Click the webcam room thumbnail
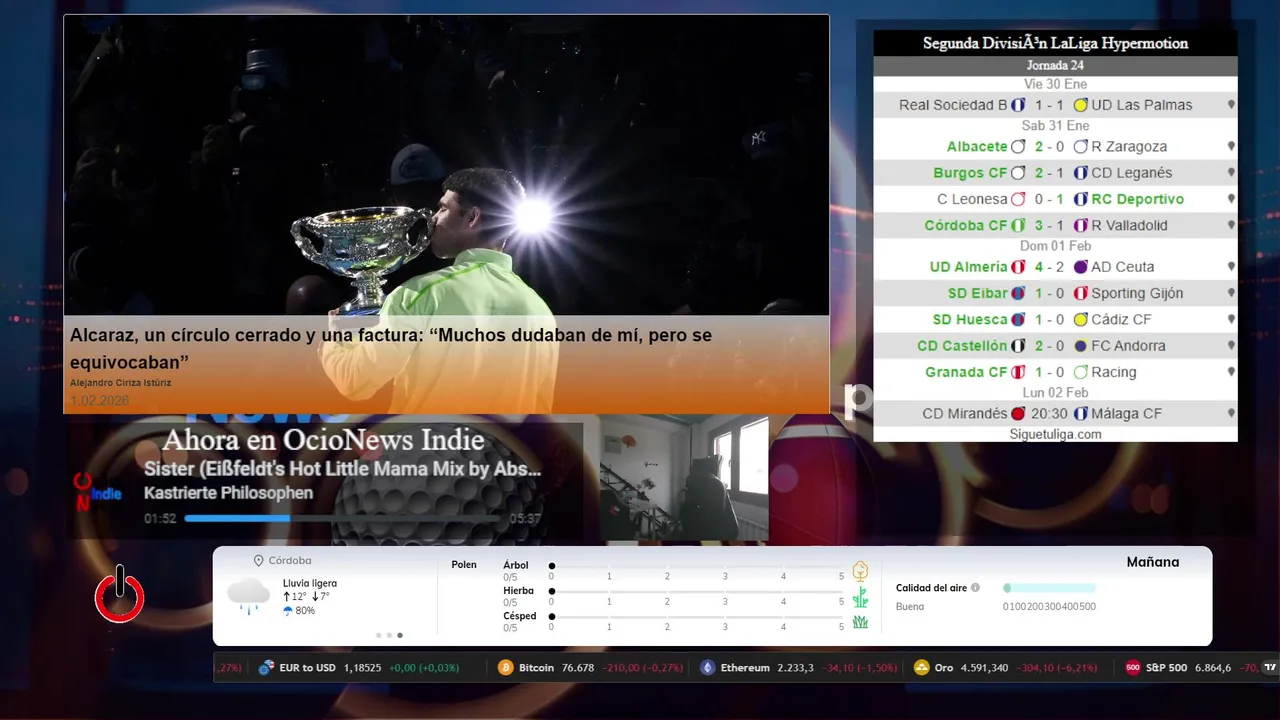This screenshot has width=1280, height=720. [684, 479]
